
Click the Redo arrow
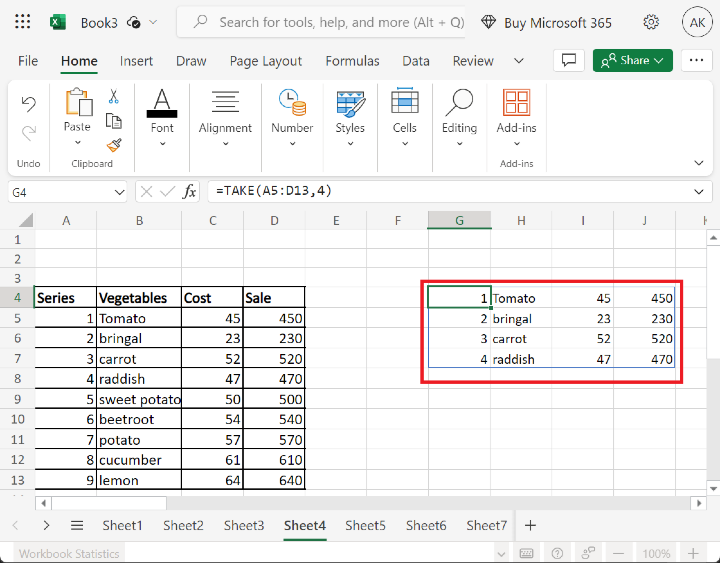[28, 133]
